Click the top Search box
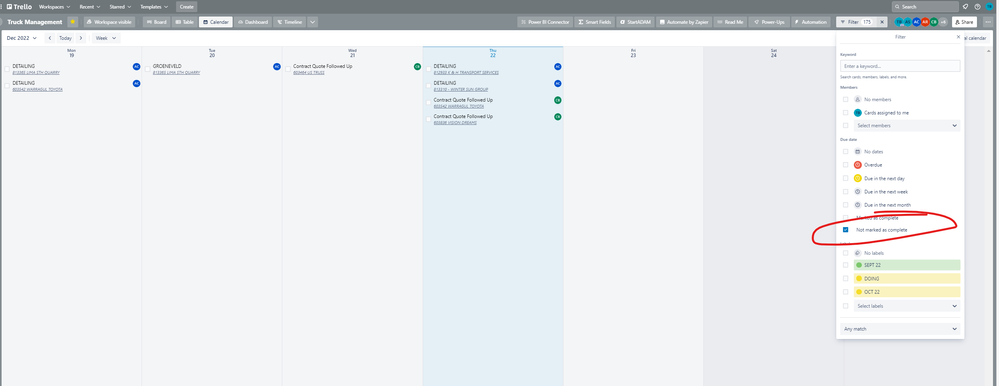Screen dimensions: 999x386 click(925, 6)
